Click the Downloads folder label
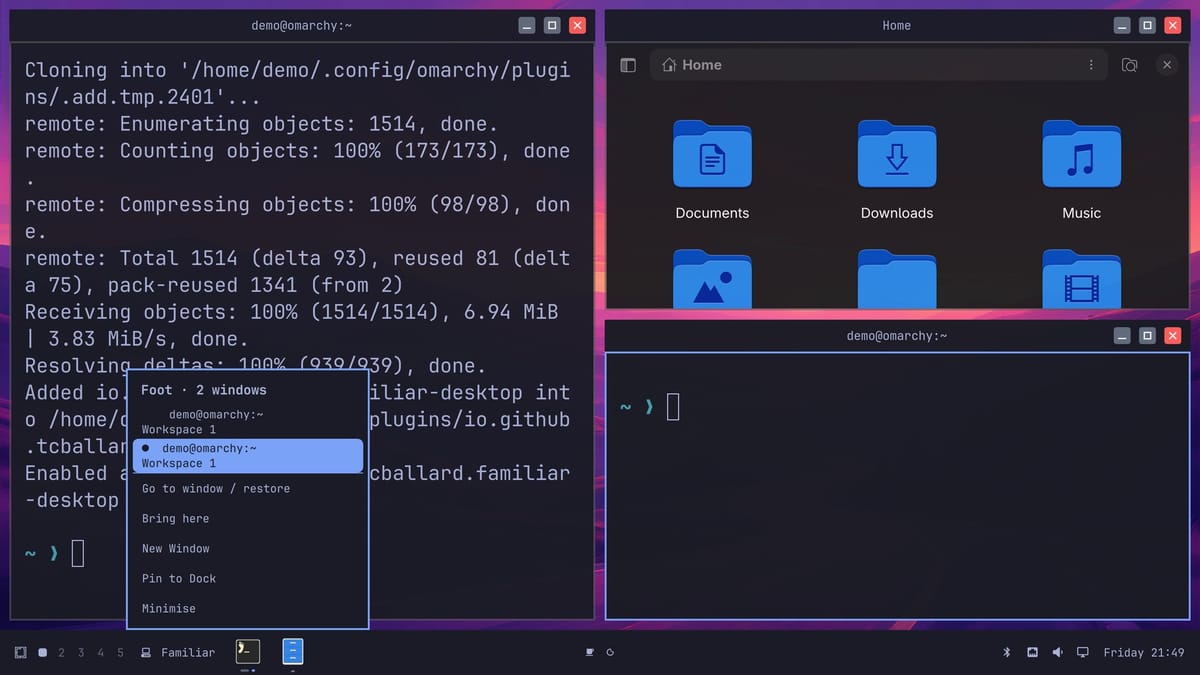Image resolution: width=1200 pixels, height=675 pixels. pyautogui.click(x=897, y=213)
